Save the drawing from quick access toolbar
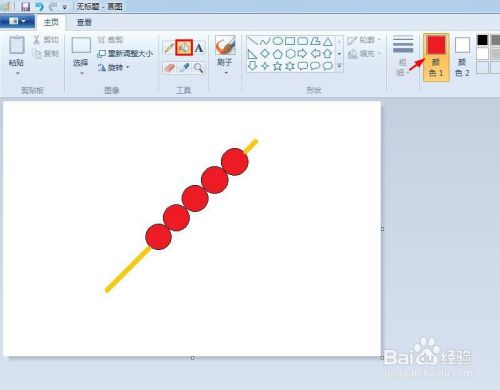The width and height of the screenshot is (500, 390). point(25,6)
